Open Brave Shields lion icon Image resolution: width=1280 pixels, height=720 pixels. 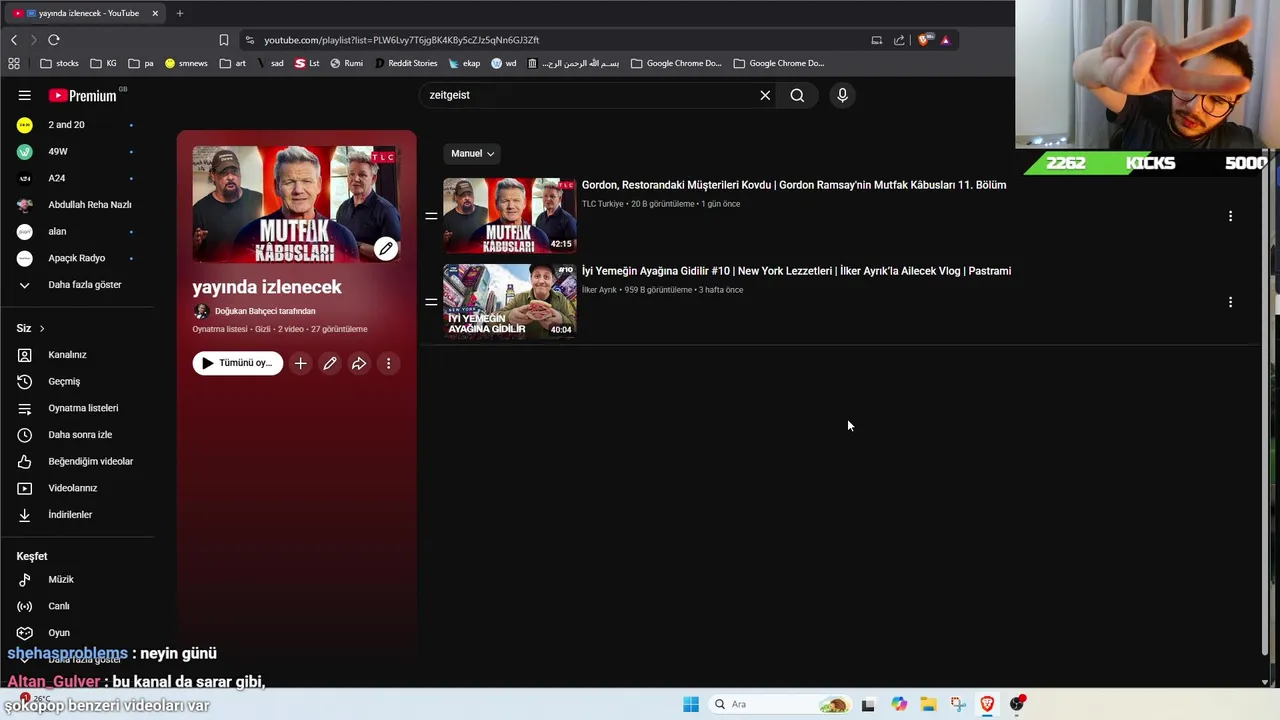point(925,40)
